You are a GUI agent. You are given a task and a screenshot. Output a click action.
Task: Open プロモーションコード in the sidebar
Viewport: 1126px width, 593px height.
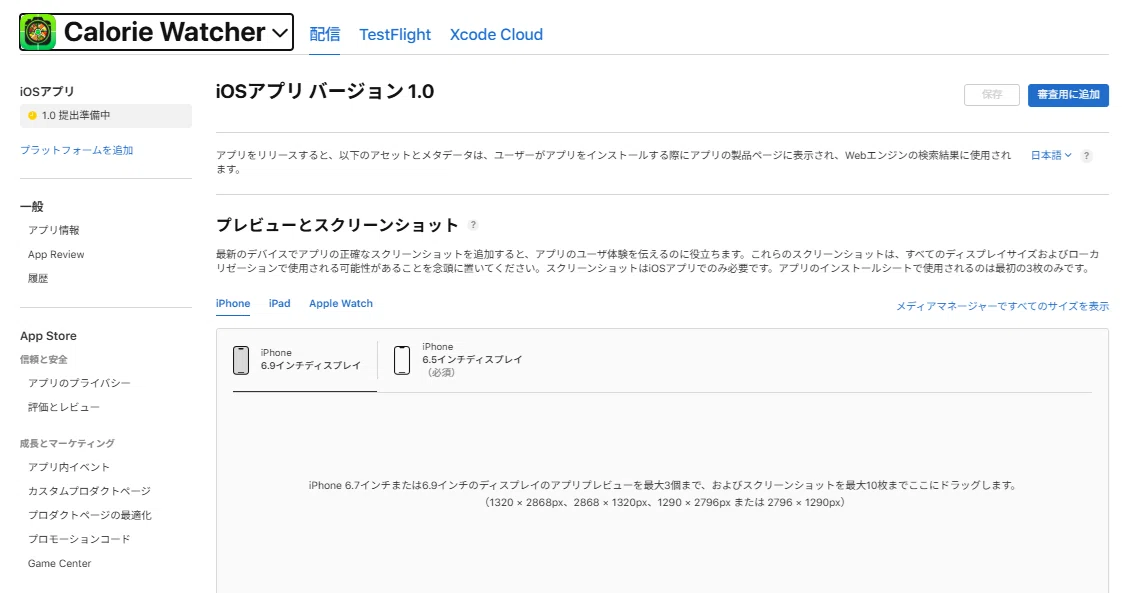[x=79, y=539]
